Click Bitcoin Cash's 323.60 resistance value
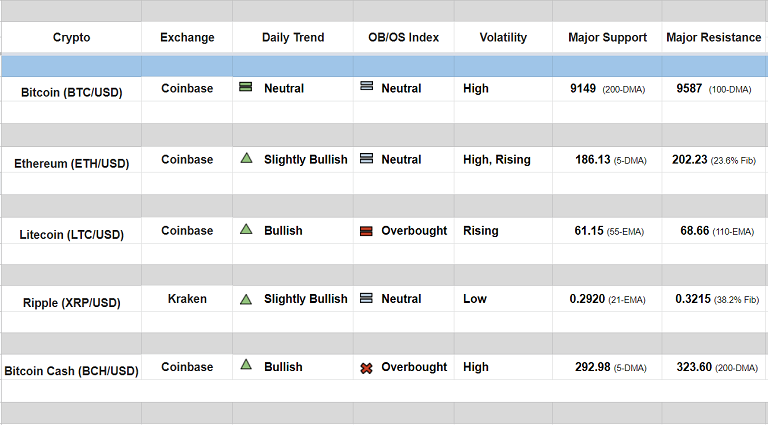The height and width of the screenshot is (425, 768). 693,367
